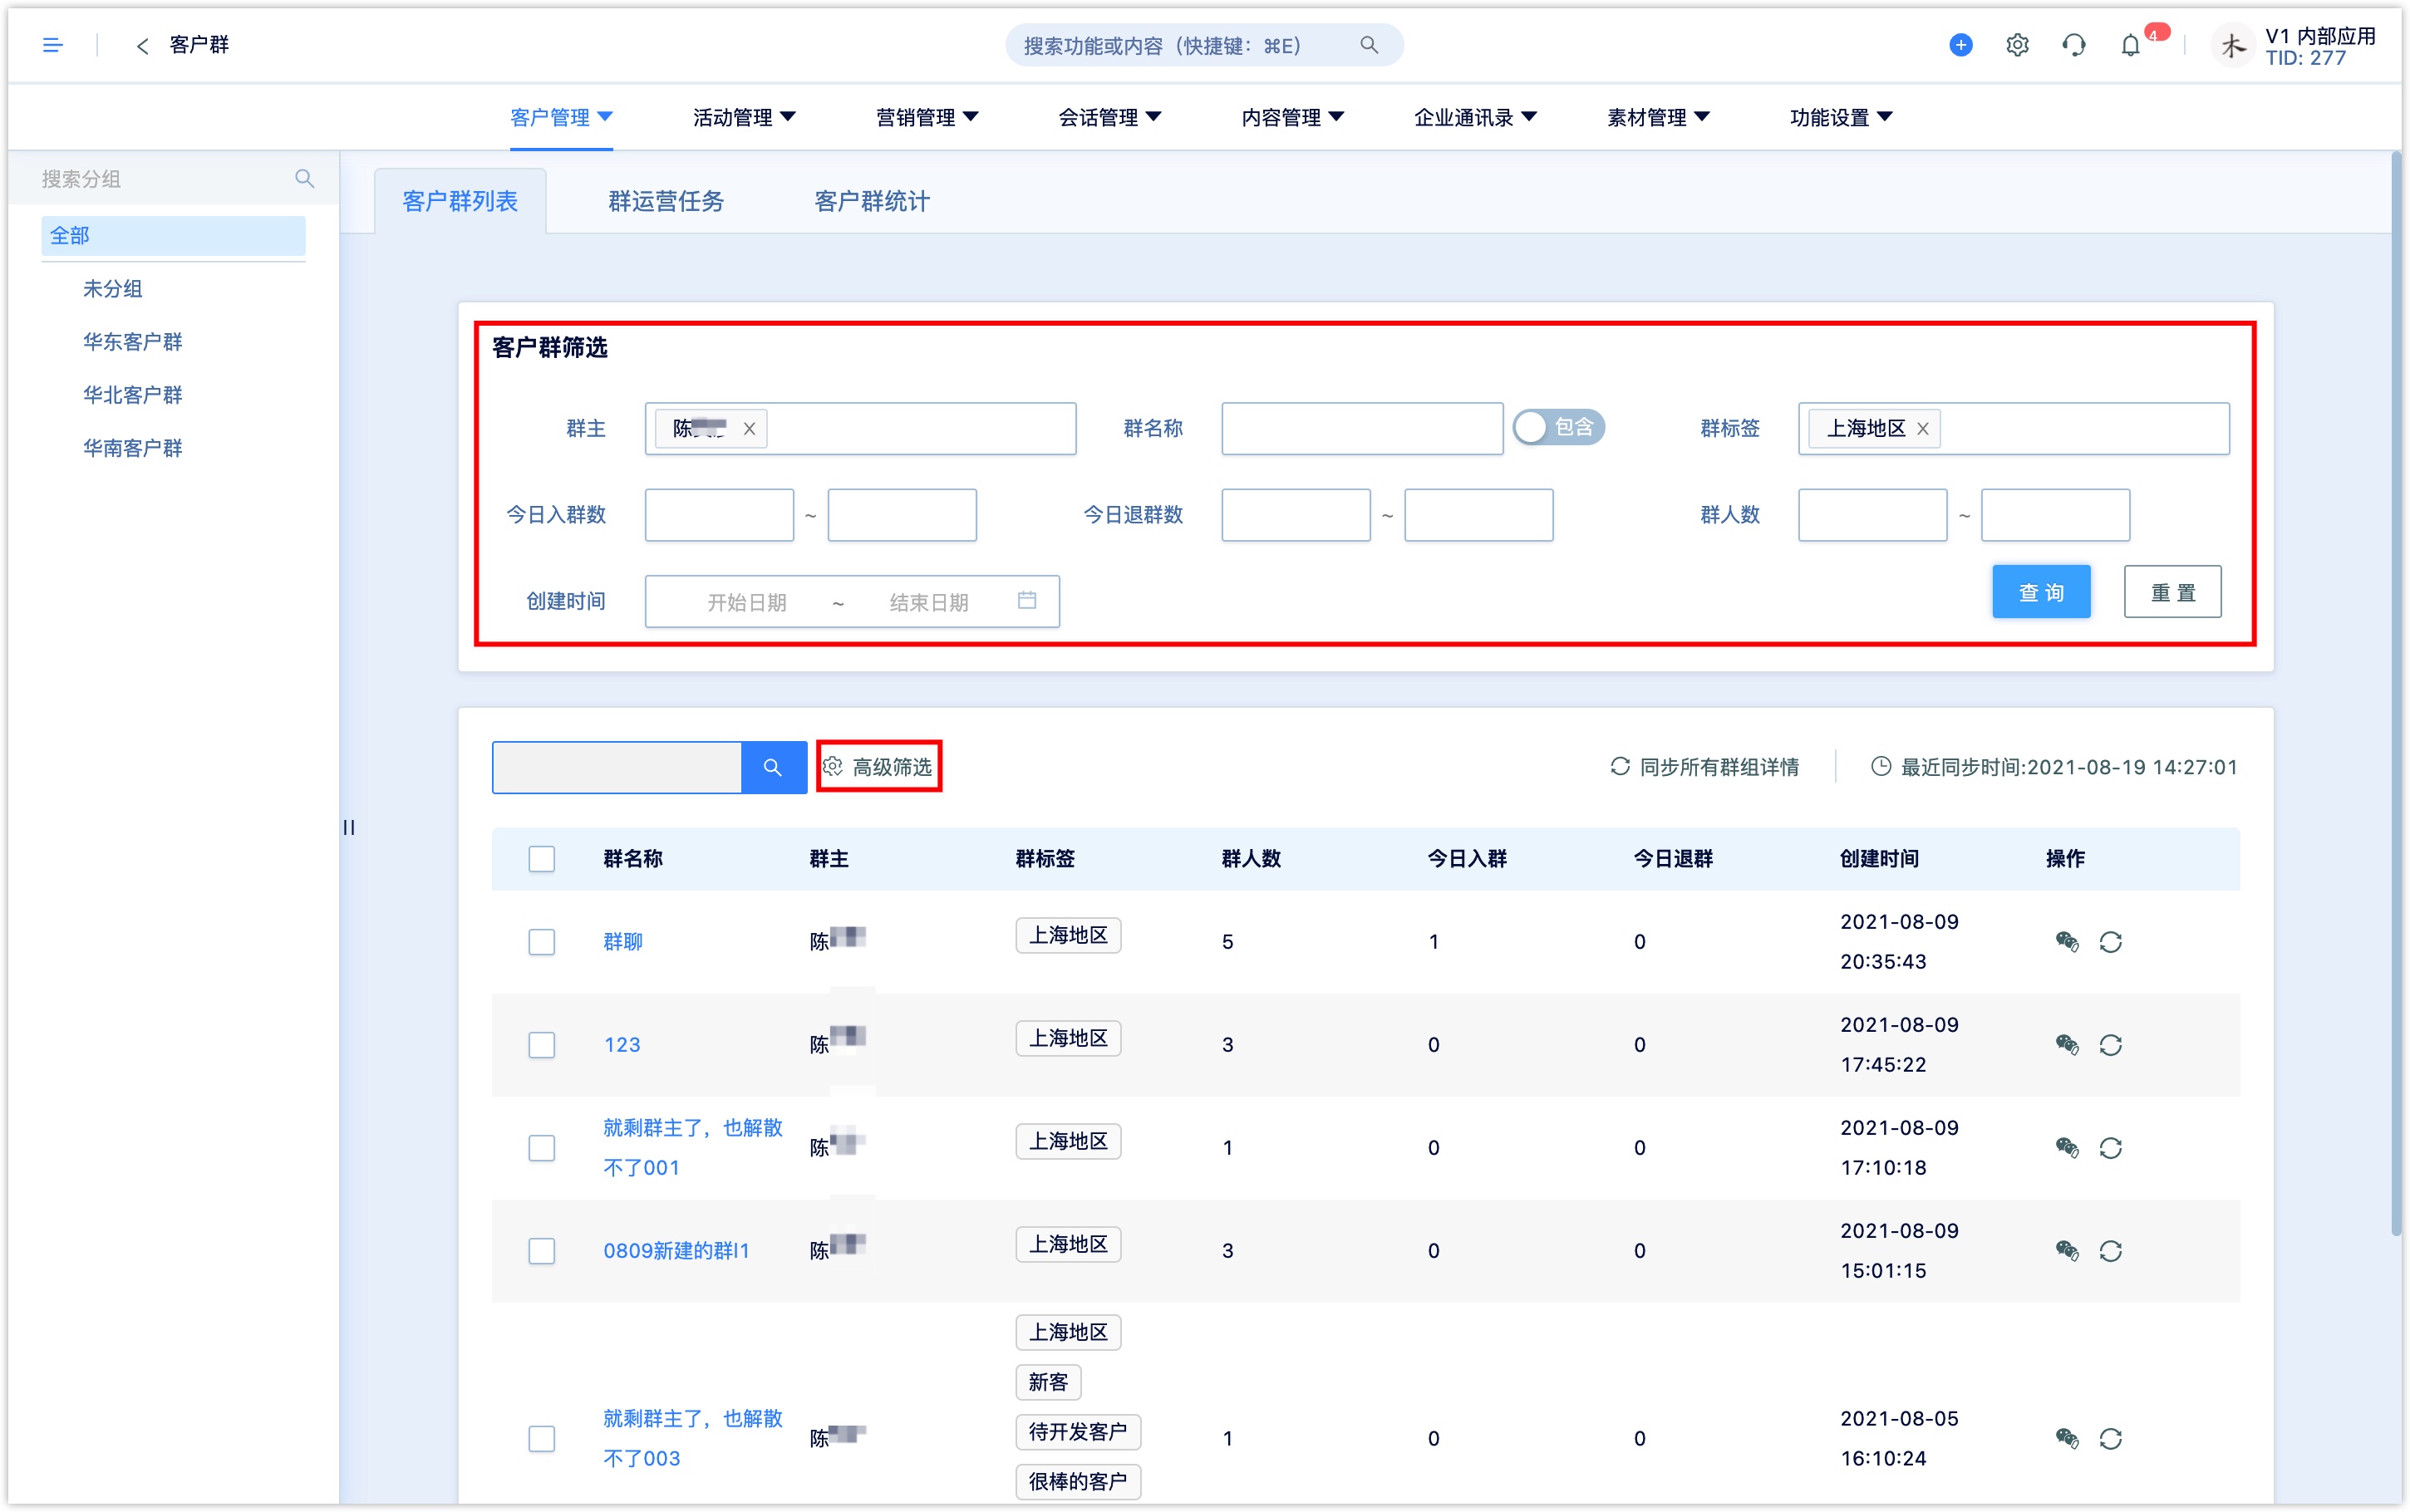Open chat icon for 群聊 row
The height and width of the screenshot is (1512, 2410).
click(2066, 941)
